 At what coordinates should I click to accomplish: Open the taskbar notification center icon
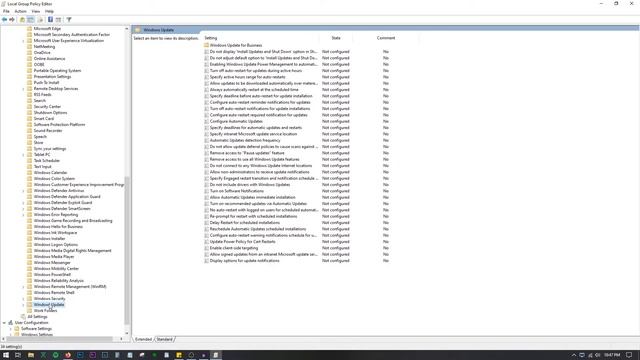(x=629, y=355)
